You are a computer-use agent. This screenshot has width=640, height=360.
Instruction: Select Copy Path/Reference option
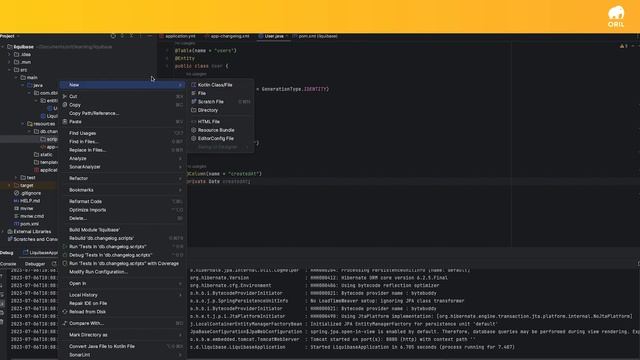pyautogui.click(x=122, y=113)
